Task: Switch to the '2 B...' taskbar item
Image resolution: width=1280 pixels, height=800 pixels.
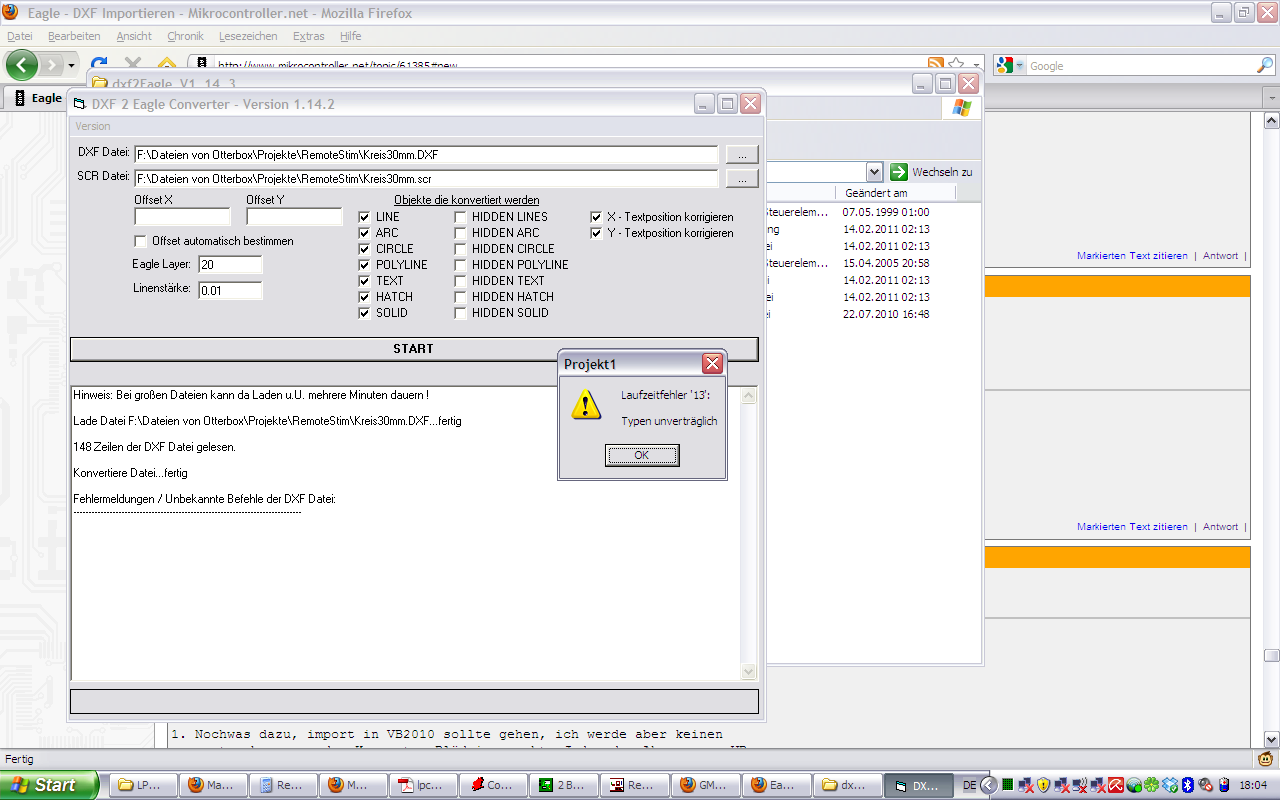Action: coord(565,785)
